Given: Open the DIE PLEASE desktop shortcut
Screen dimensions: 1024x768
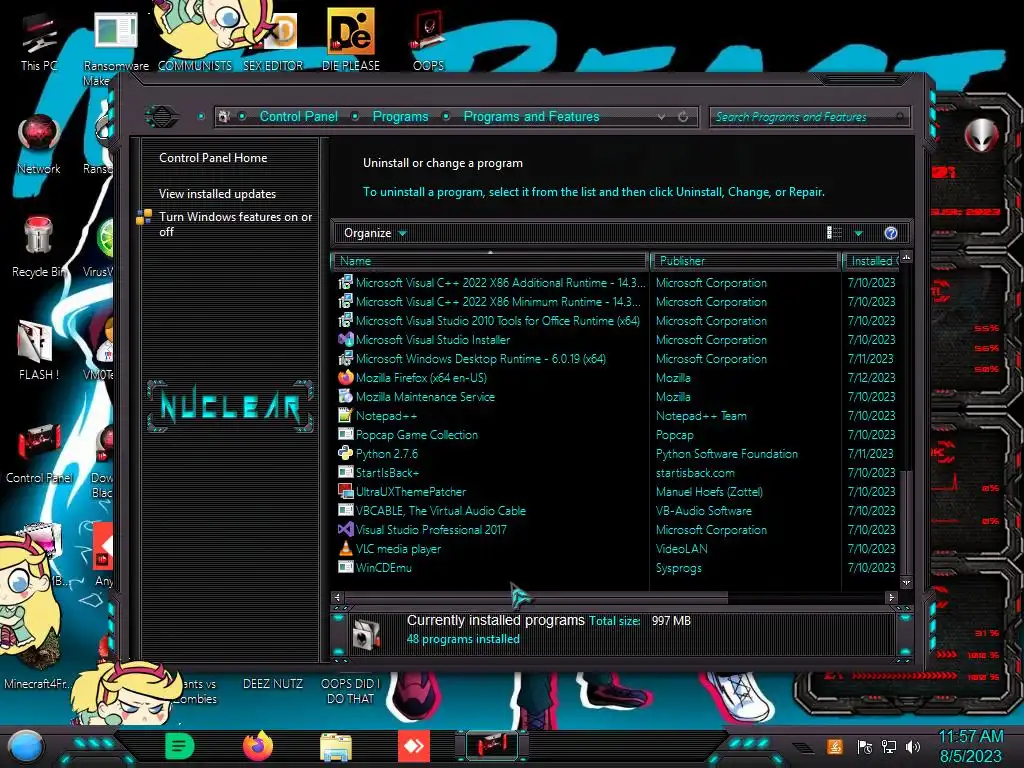Looking at the screenshot, I should pyautogui.click(x=351, y=40).
